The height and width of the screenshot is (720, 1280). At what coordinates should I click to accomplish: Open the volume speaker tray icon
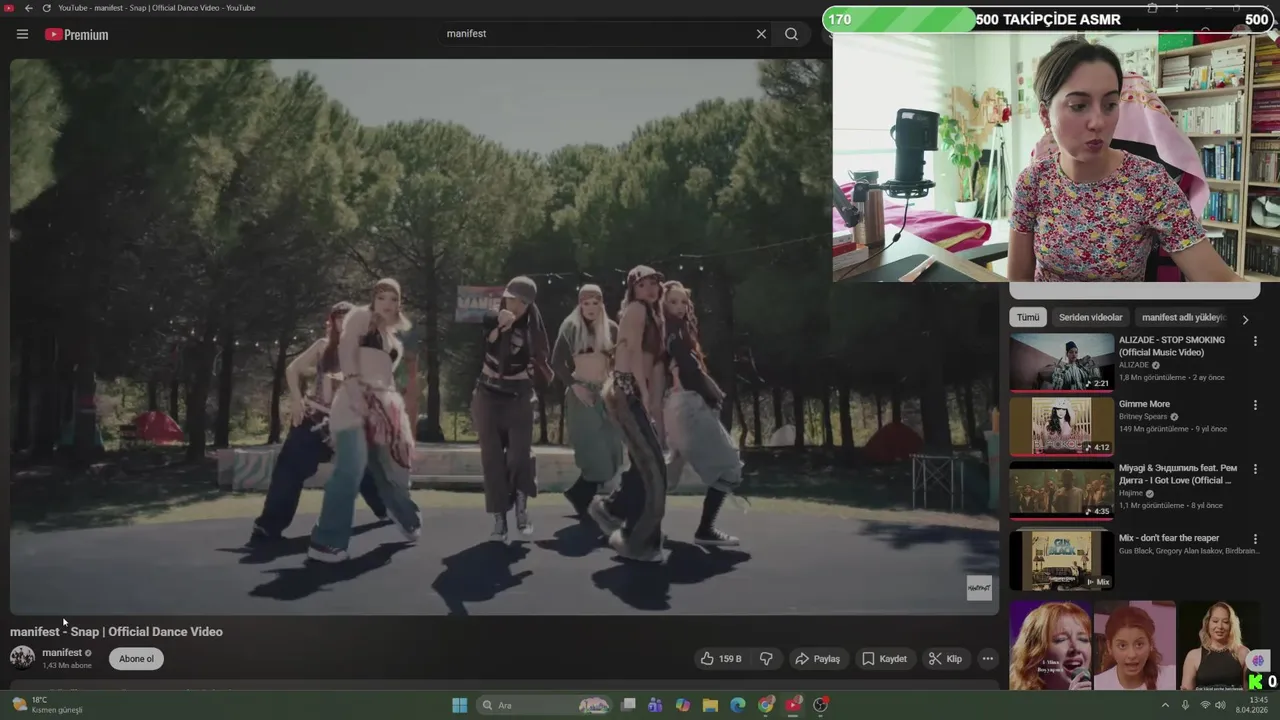[x=1221, y=705]
